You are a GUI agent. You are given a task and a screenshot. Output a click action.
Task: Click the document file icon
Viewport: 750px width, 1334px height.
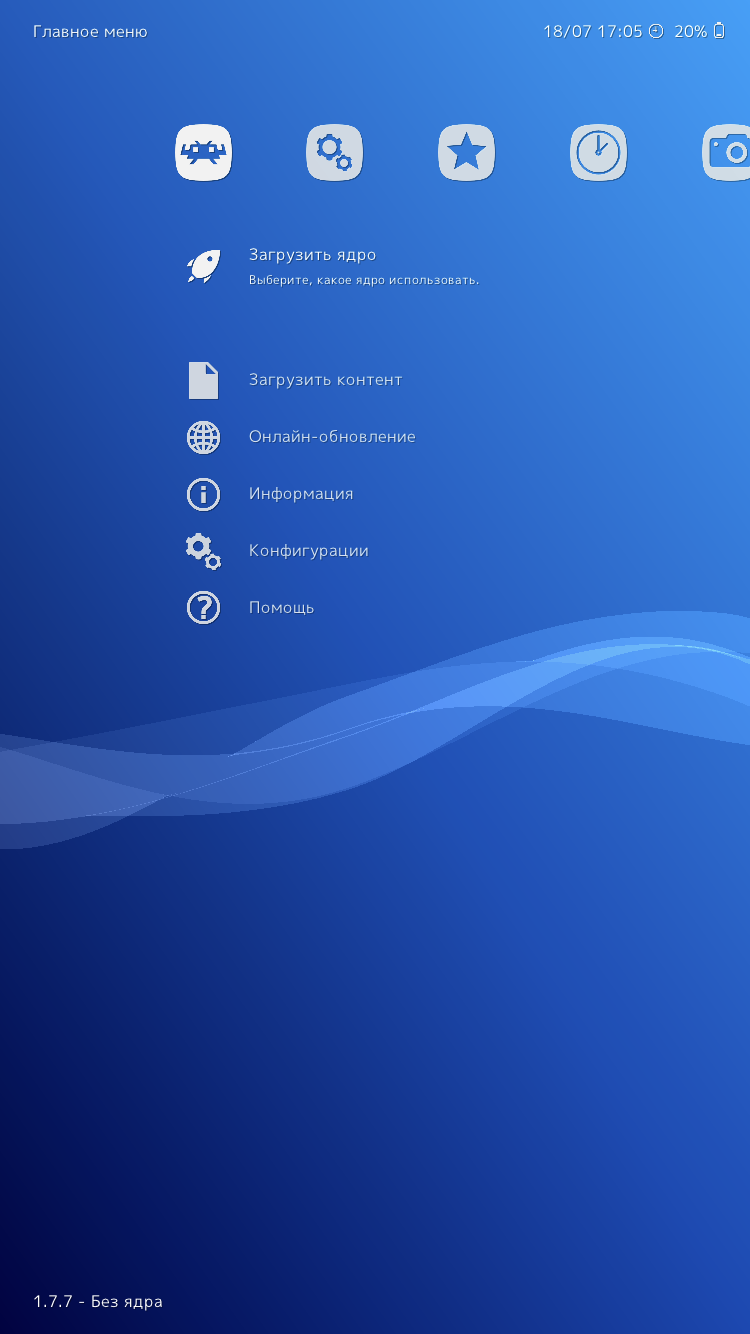tap(203, 380)
